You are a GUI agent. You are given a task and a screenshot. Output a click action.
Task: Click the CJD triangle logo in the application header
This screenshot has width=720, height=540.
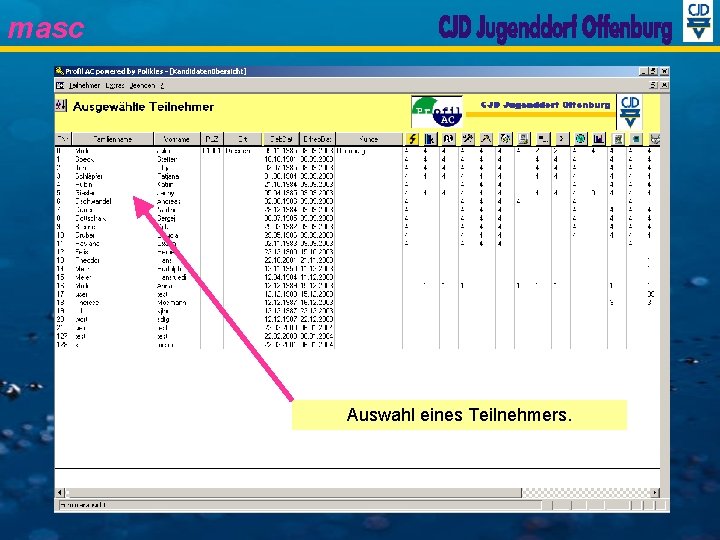coord(630,112)
